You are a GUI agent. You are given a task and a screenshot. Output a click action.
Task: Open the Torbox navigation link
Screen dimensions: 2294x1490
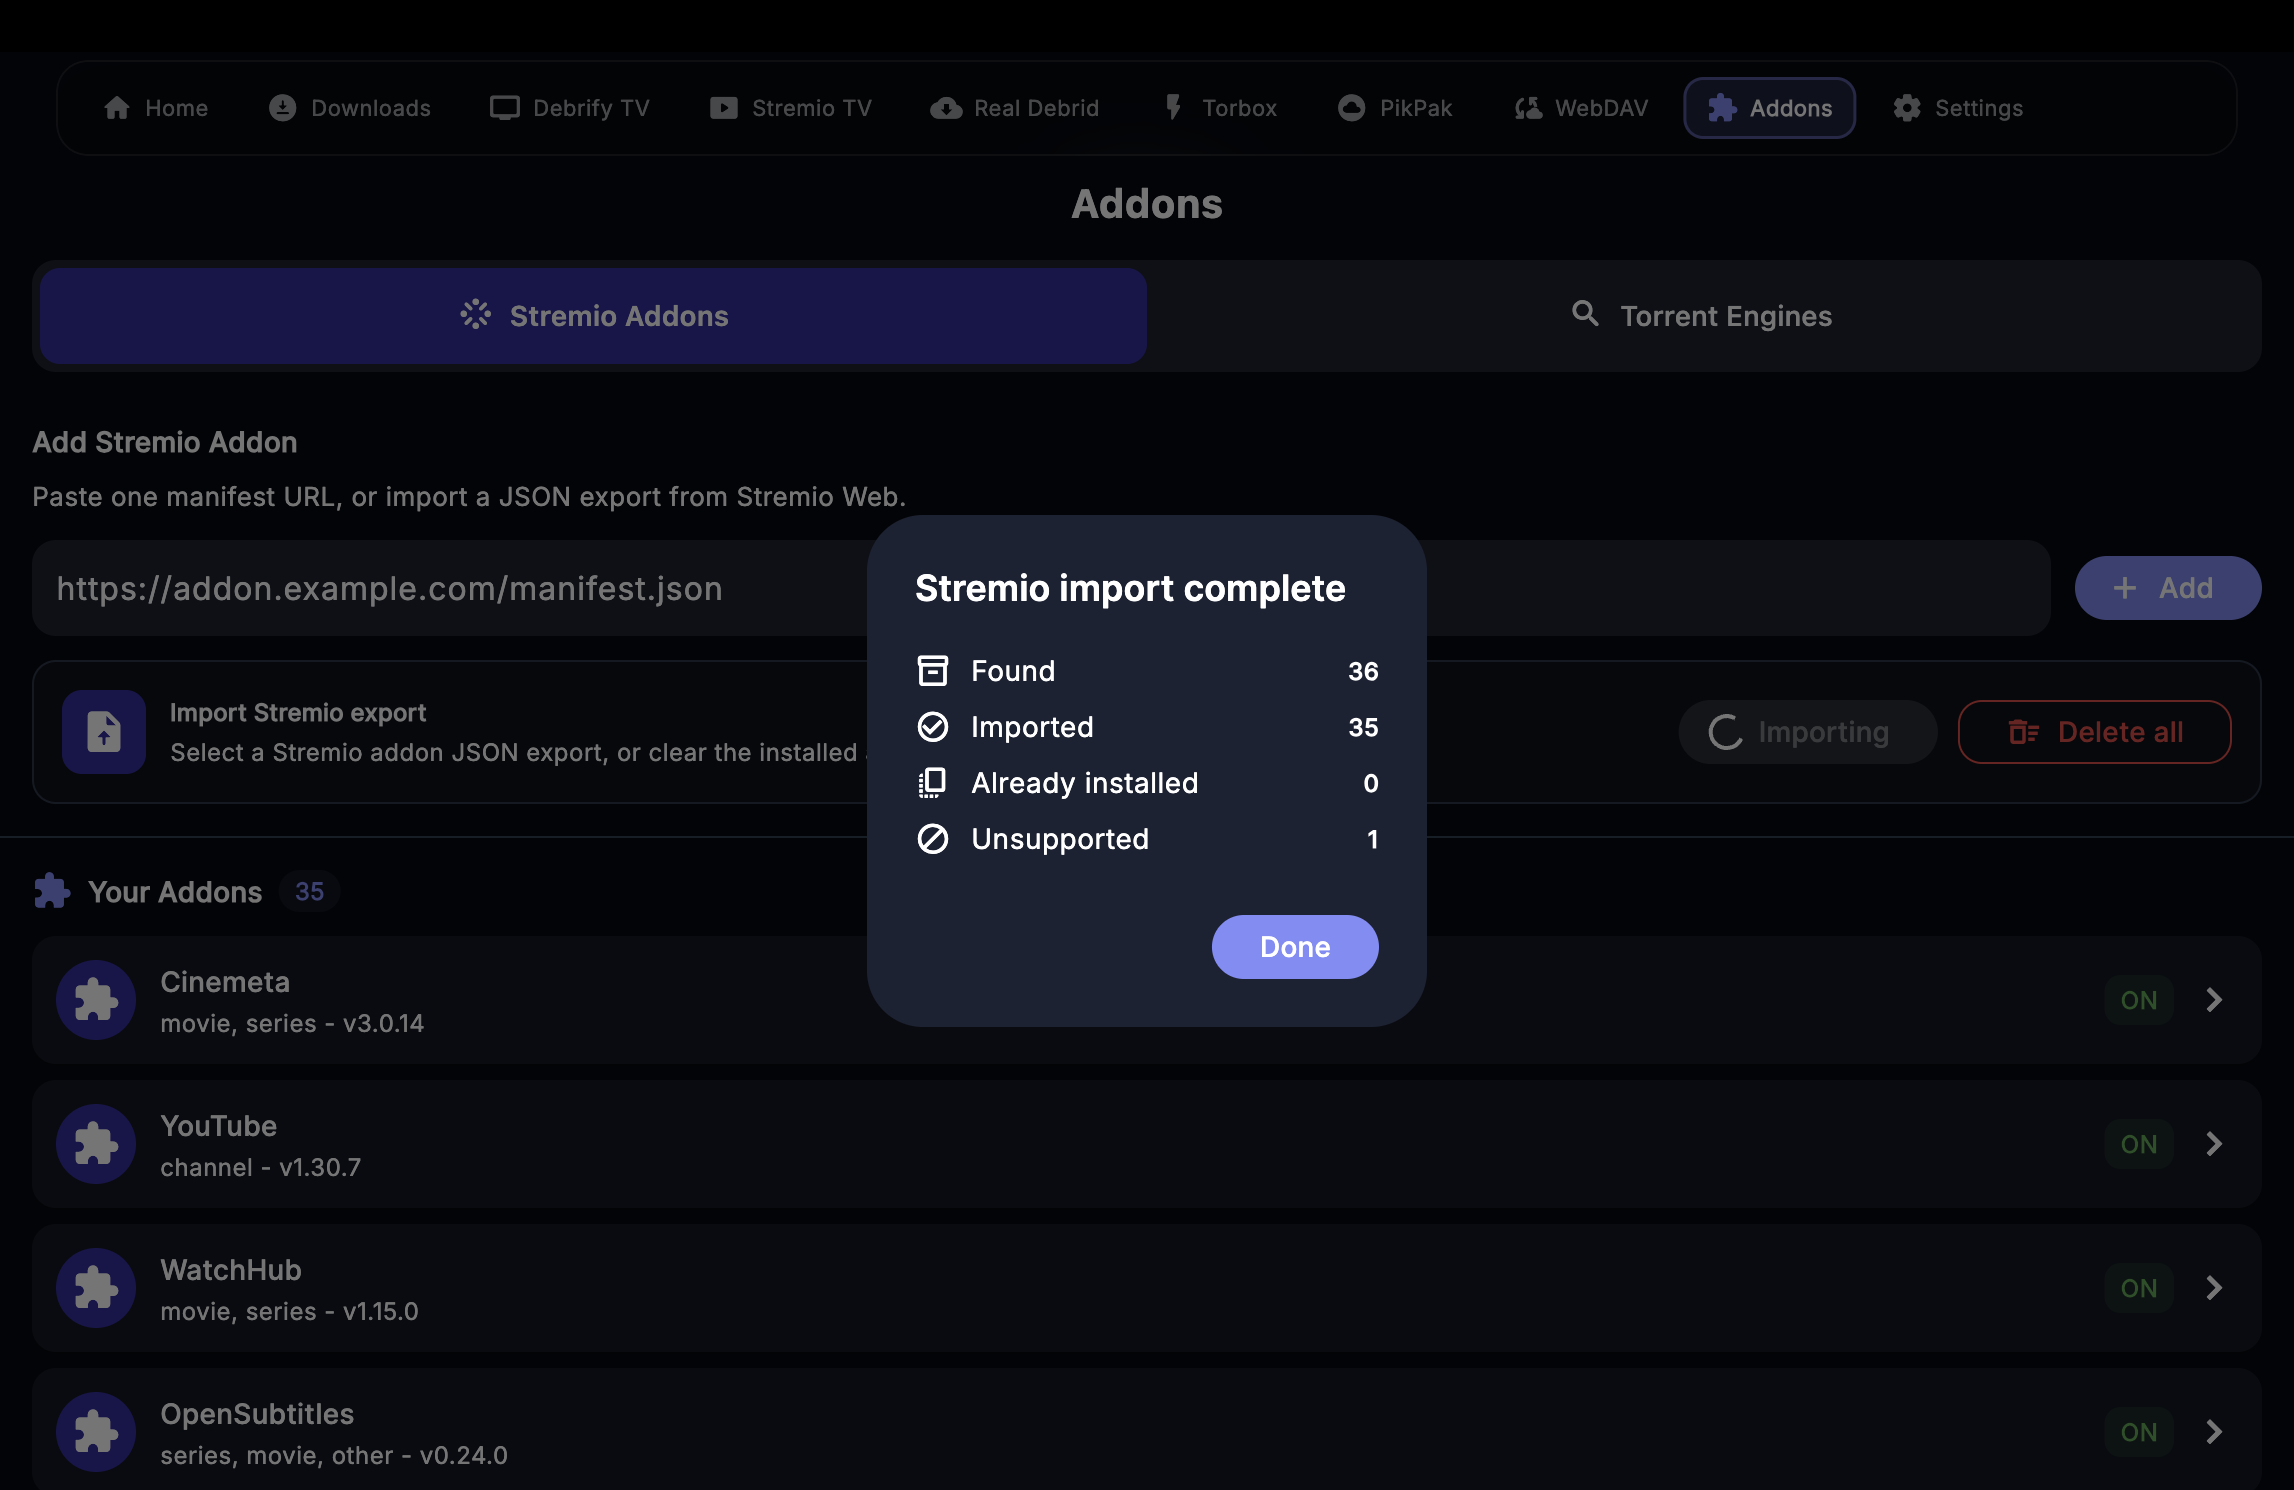pyautogui.click(x=1220, y=108)
